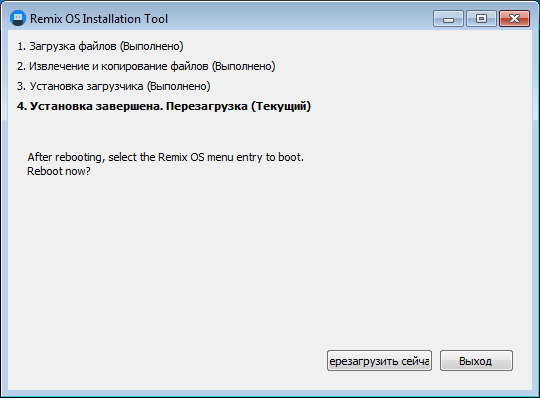Screen dimensions: 540x398
Task: Minimize the Remix OS Installation Tool window
Action: pyautogui.click(x=448, y=19)
